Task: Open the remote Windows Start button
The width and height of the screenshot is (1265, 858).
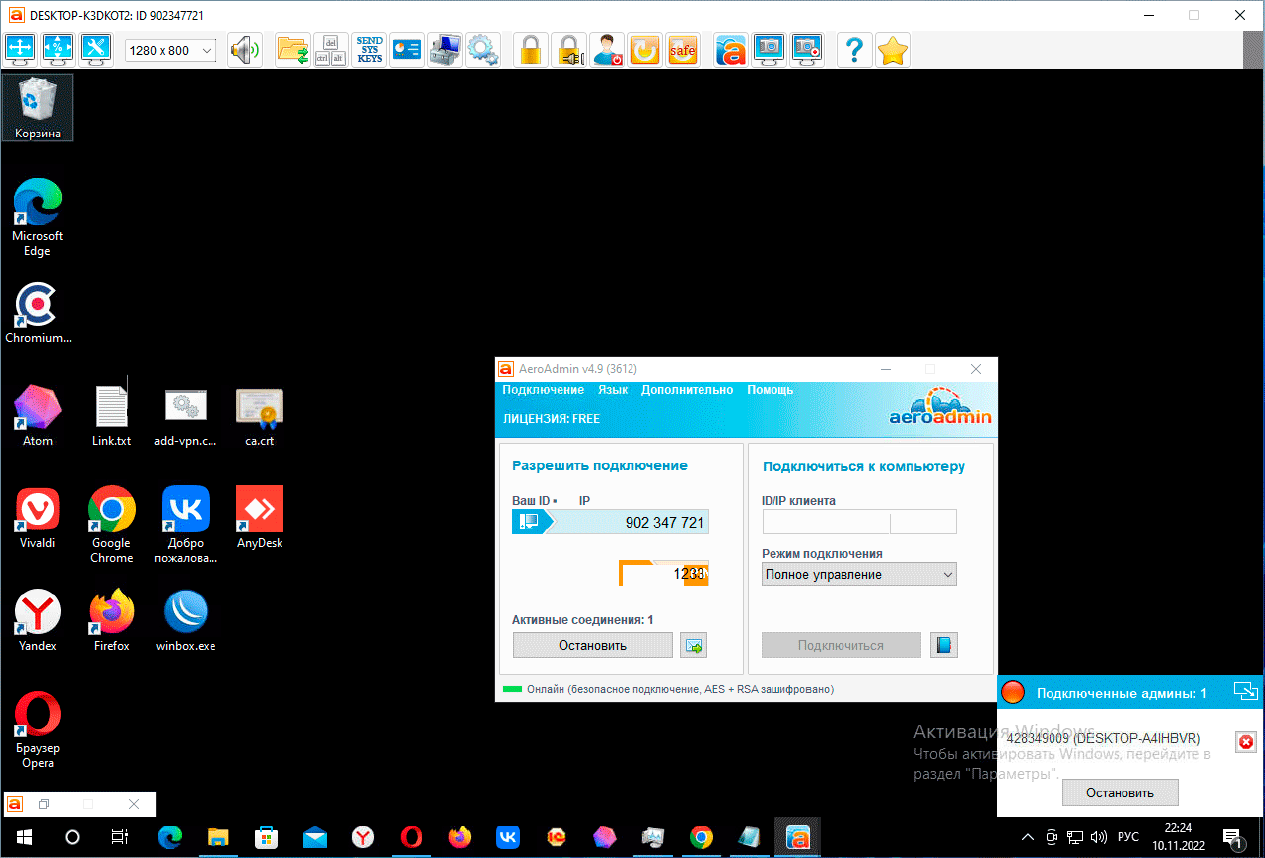Action: (x=23, y=837)
